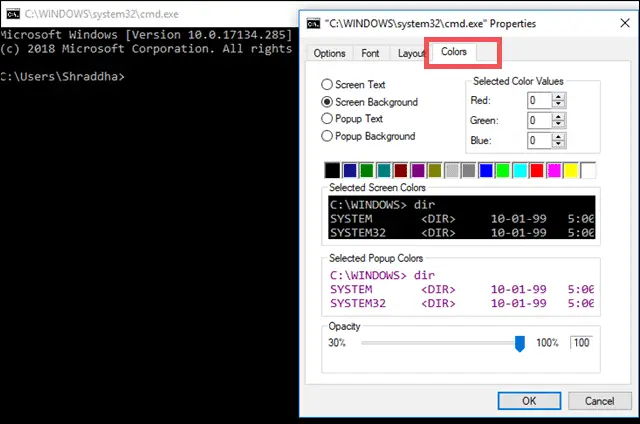The image size is (640, 424).
Task: Select the dark red color swatch
Action: coord(401,170)
